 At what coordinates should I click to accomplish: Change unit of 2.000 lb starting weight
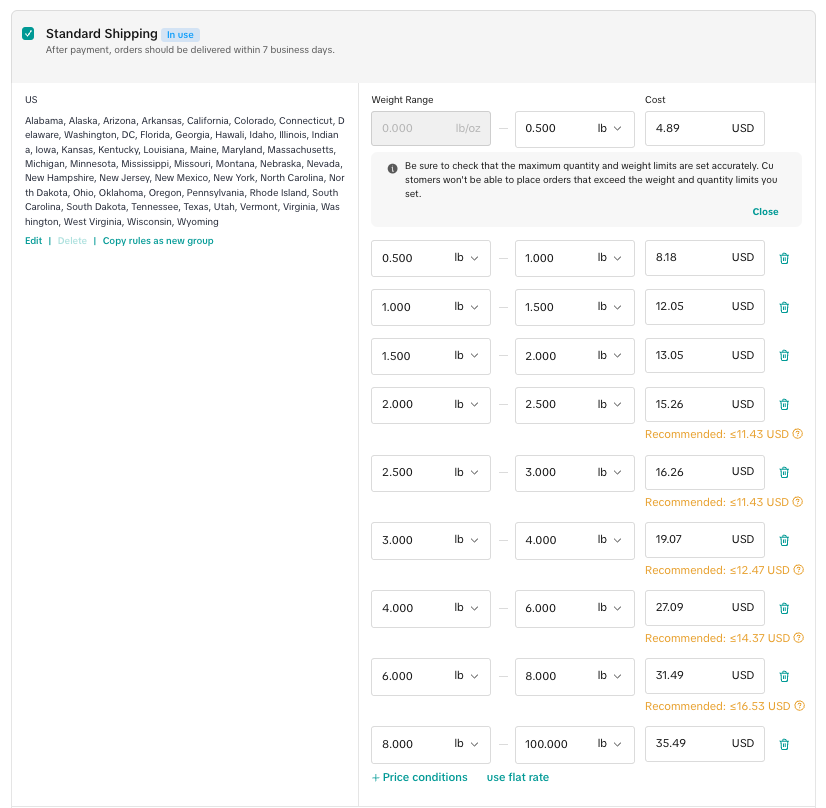(x=466, y=405)
